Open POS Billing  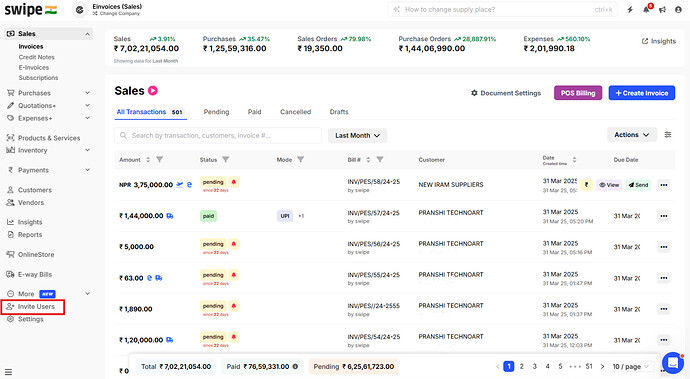coord(578,93)
